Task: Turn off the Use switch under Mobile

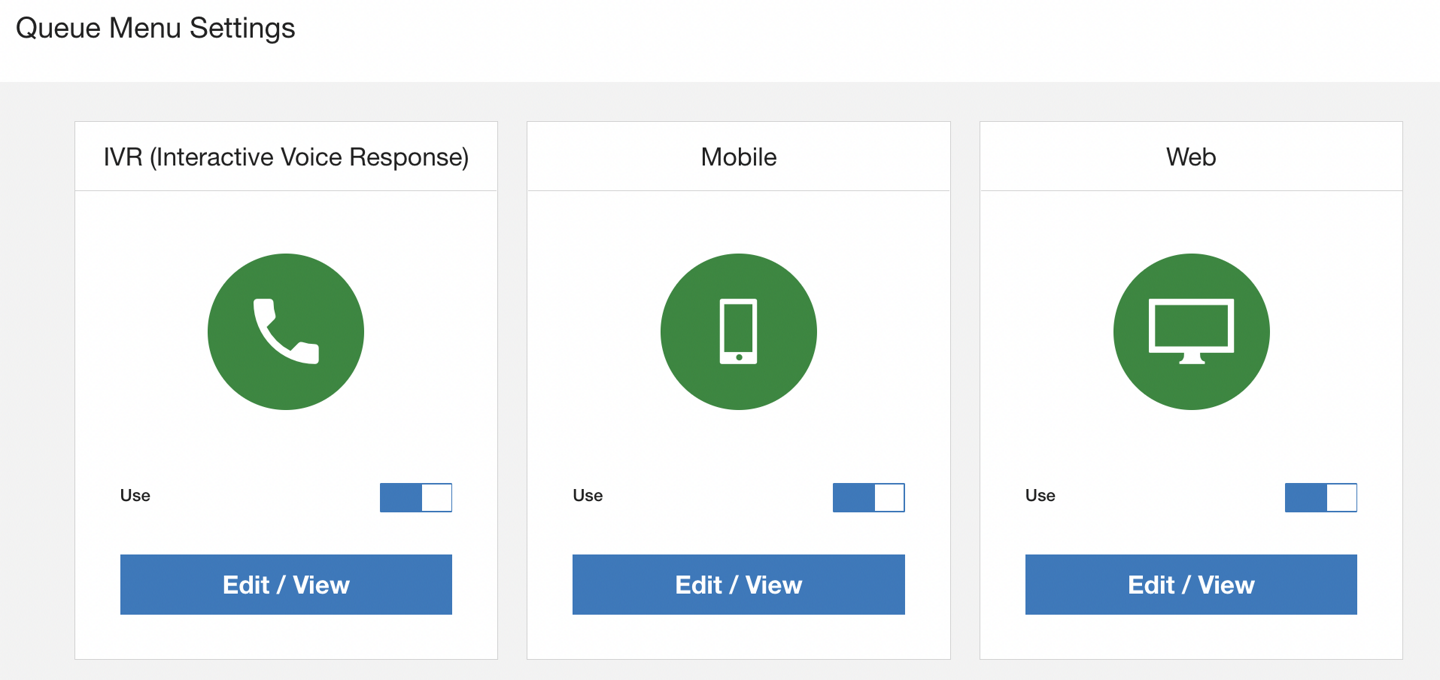Action: click(x=868, y=497)
